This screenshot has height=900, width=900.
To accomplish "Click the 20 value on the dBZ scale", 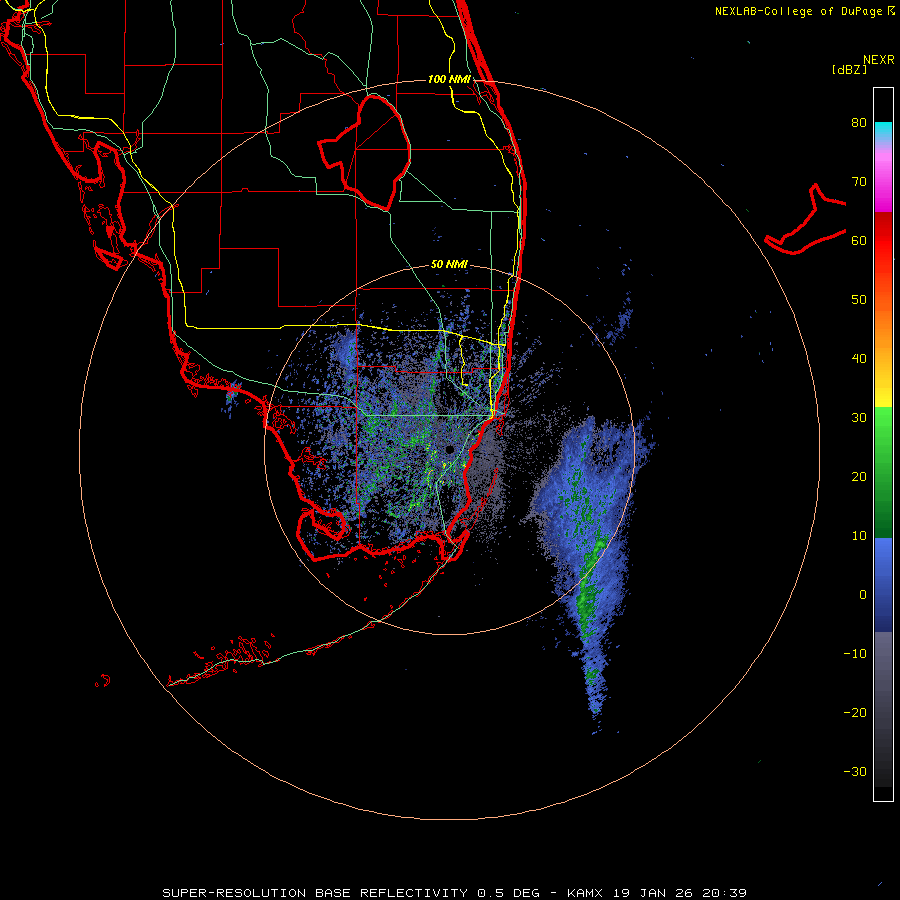I will 859,477.
